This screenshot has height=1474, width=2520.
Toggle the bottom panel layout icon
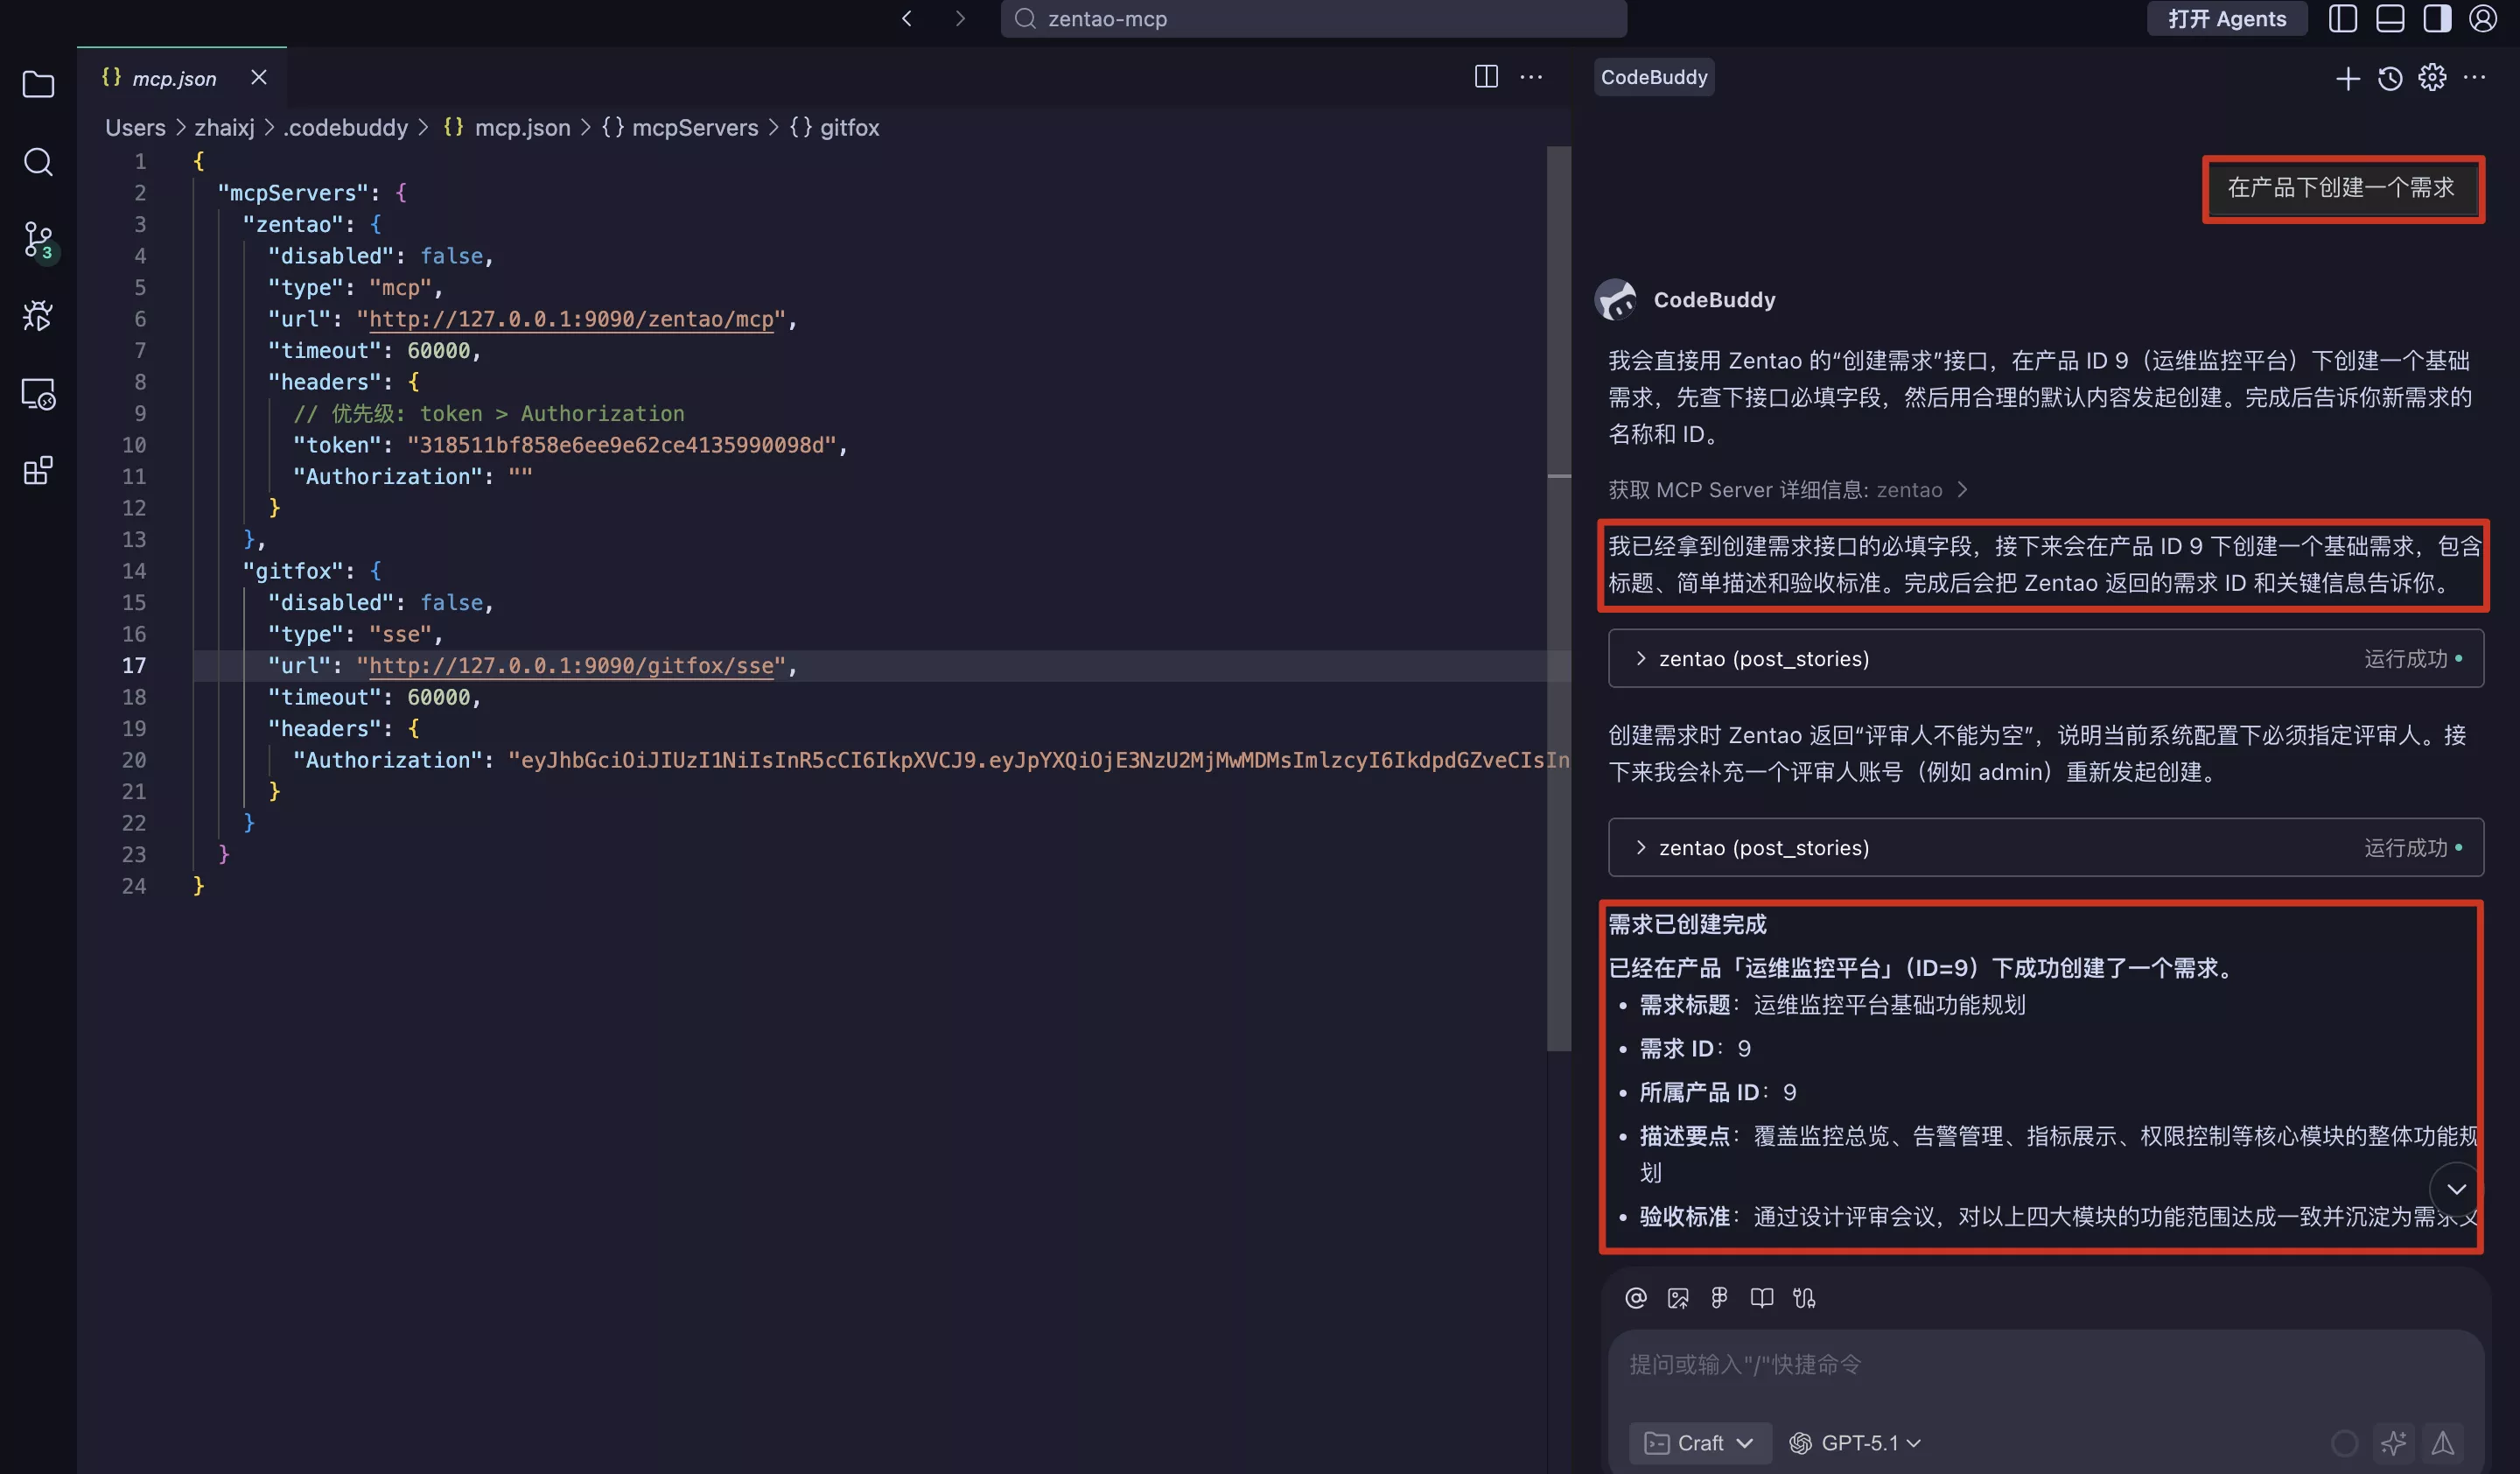point(2390,19)
